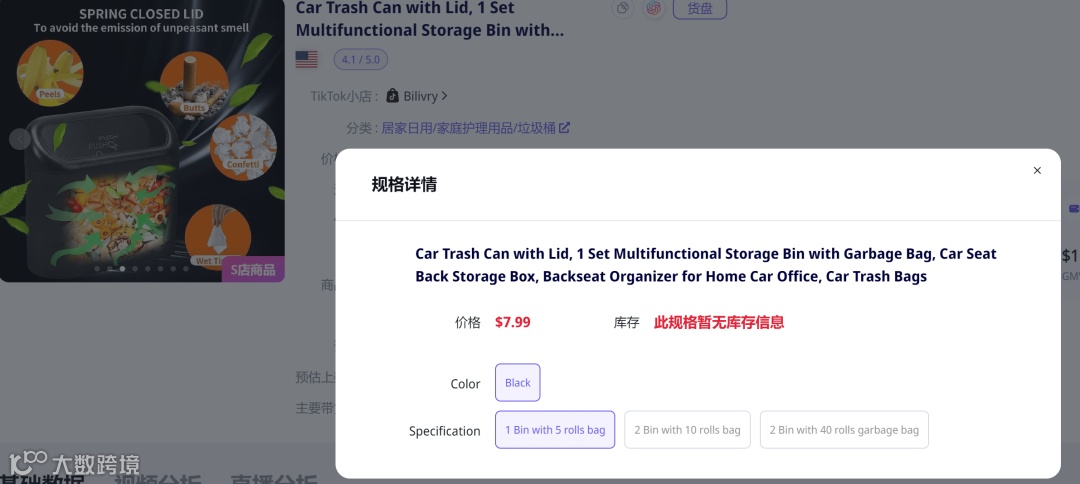Open the 居家日用/家庭护理用品/垃圾桶 category link

click(468, 128)
